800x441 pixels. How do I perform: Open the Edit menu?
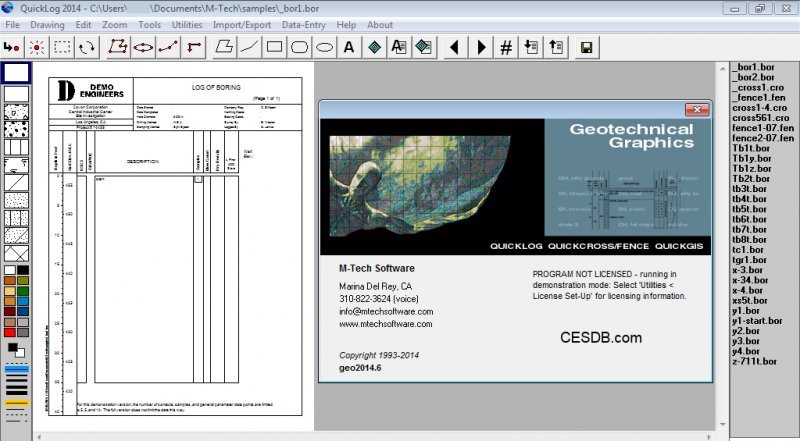pyautogui.click(x=83, y=24)
